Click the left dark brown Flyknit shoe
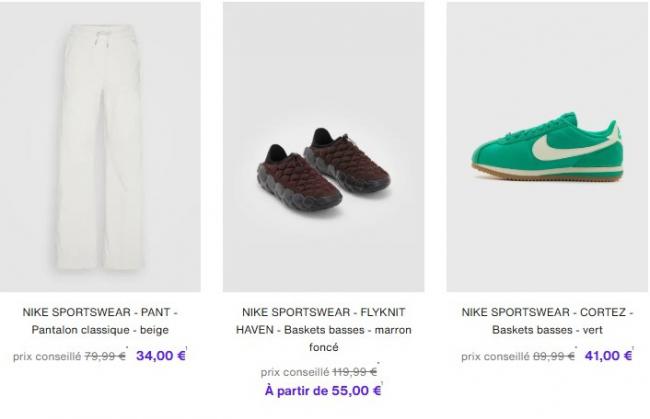This screenshot has height=419, width=650. point(299,181)
